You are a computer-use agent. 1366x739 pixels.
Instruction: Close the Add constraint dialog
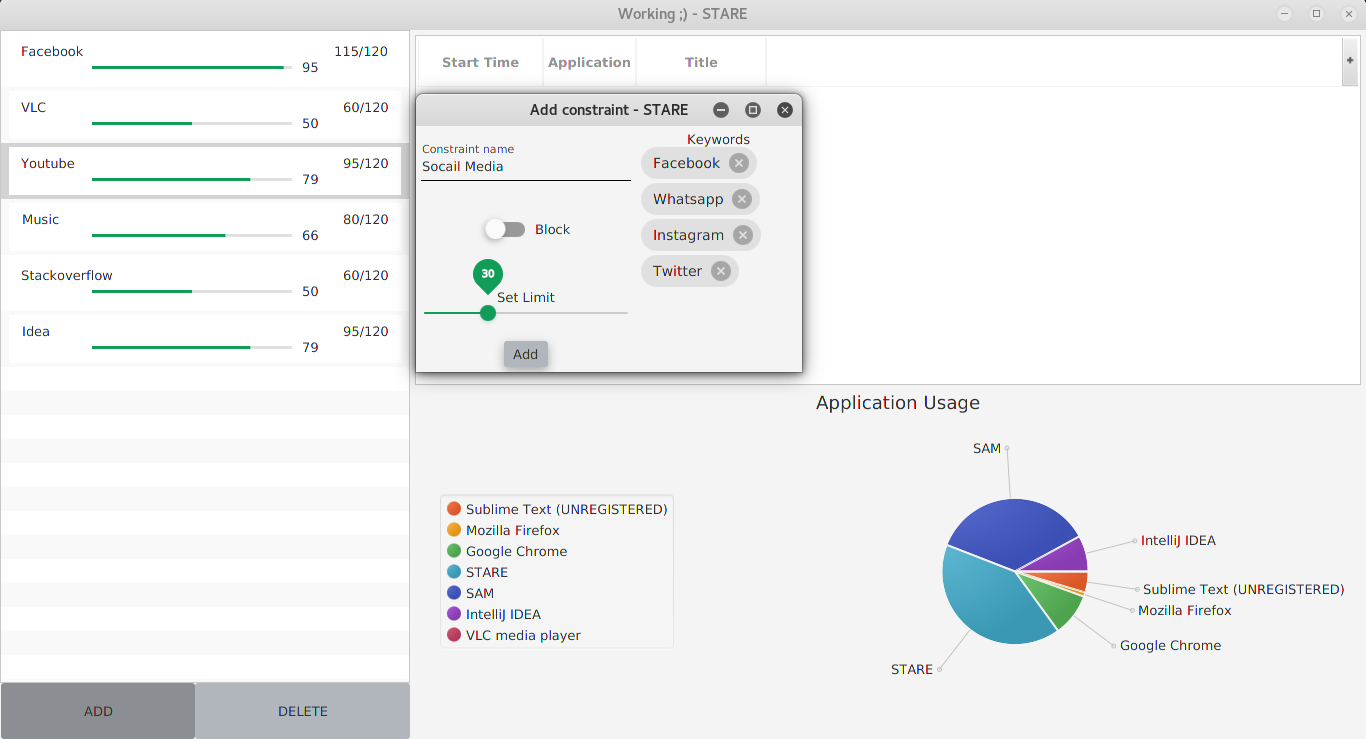pos(785,110)
